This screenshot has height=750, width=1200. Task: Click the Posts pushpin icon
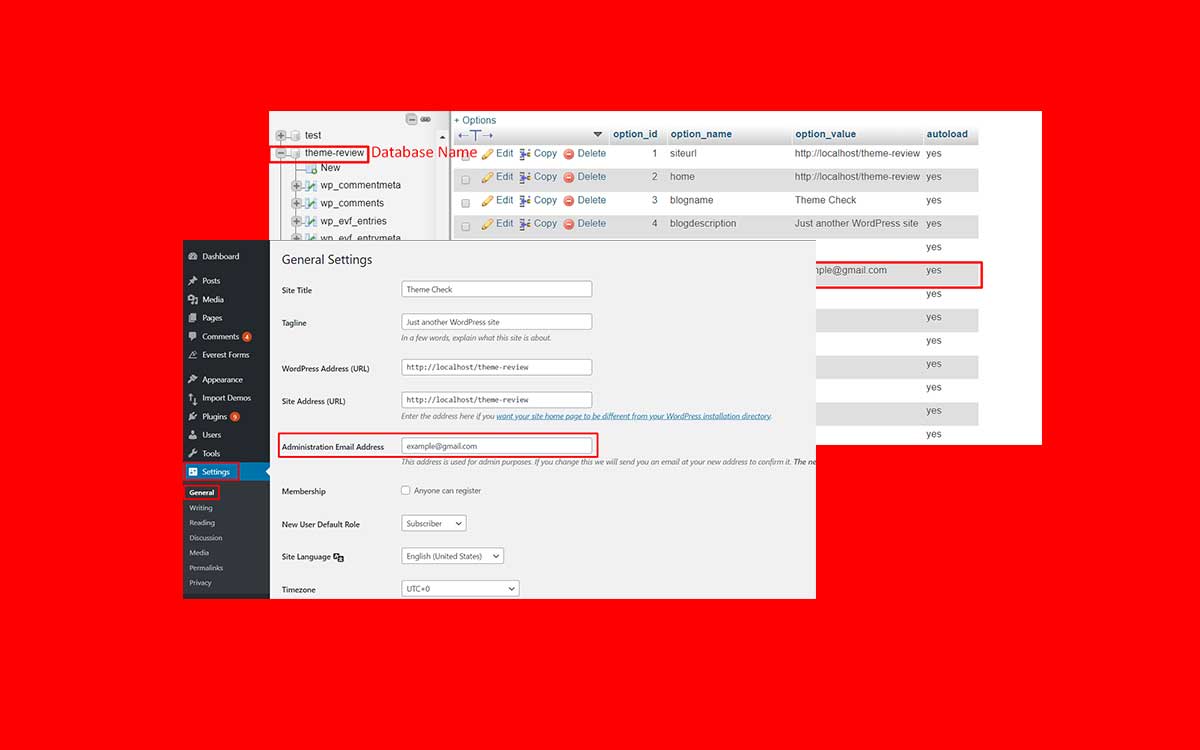pyautogui.click(x=192, y=281)
